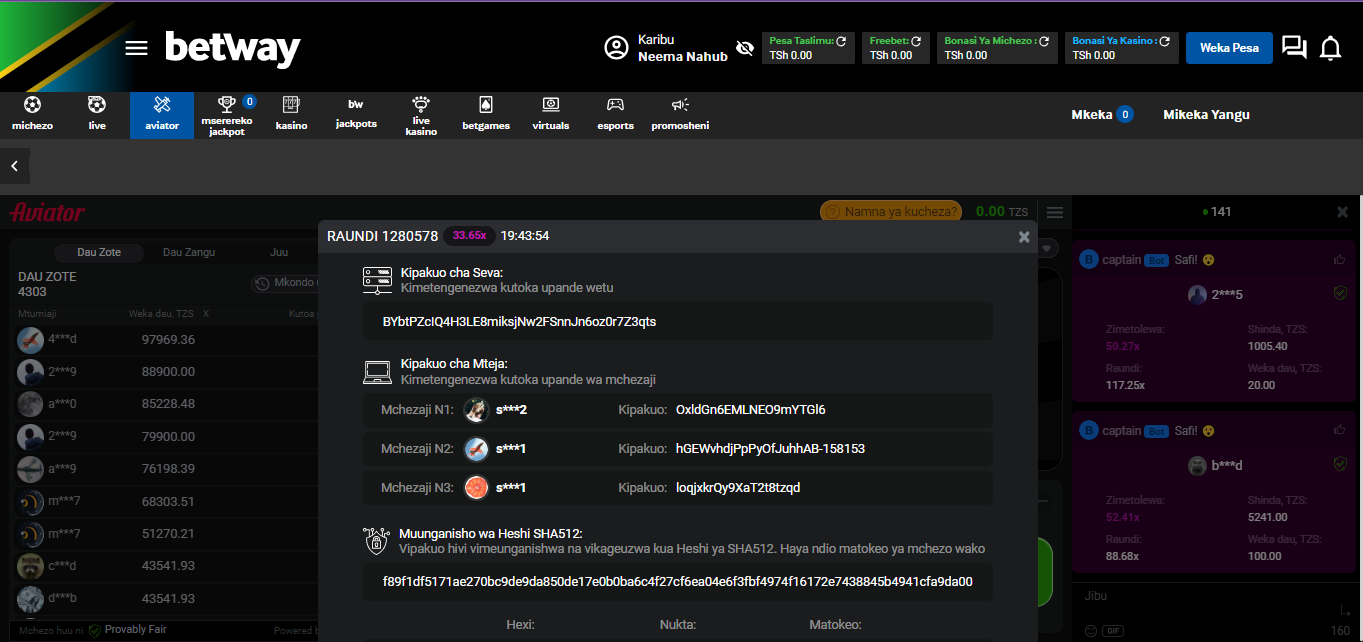This screenshot has height=642, width=1363.
Task: Click the Weka Pesa button
Action: click(1229, 48)
